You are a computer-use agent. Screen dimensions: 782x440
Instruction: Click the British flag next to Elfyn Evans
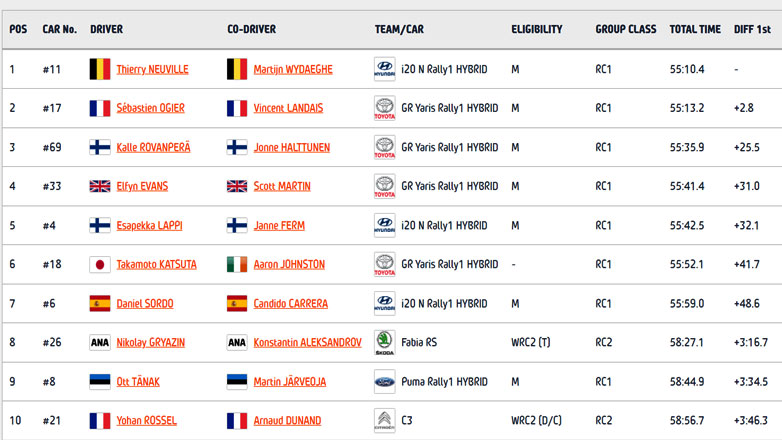pyautogui.click(x=100, y=186)
